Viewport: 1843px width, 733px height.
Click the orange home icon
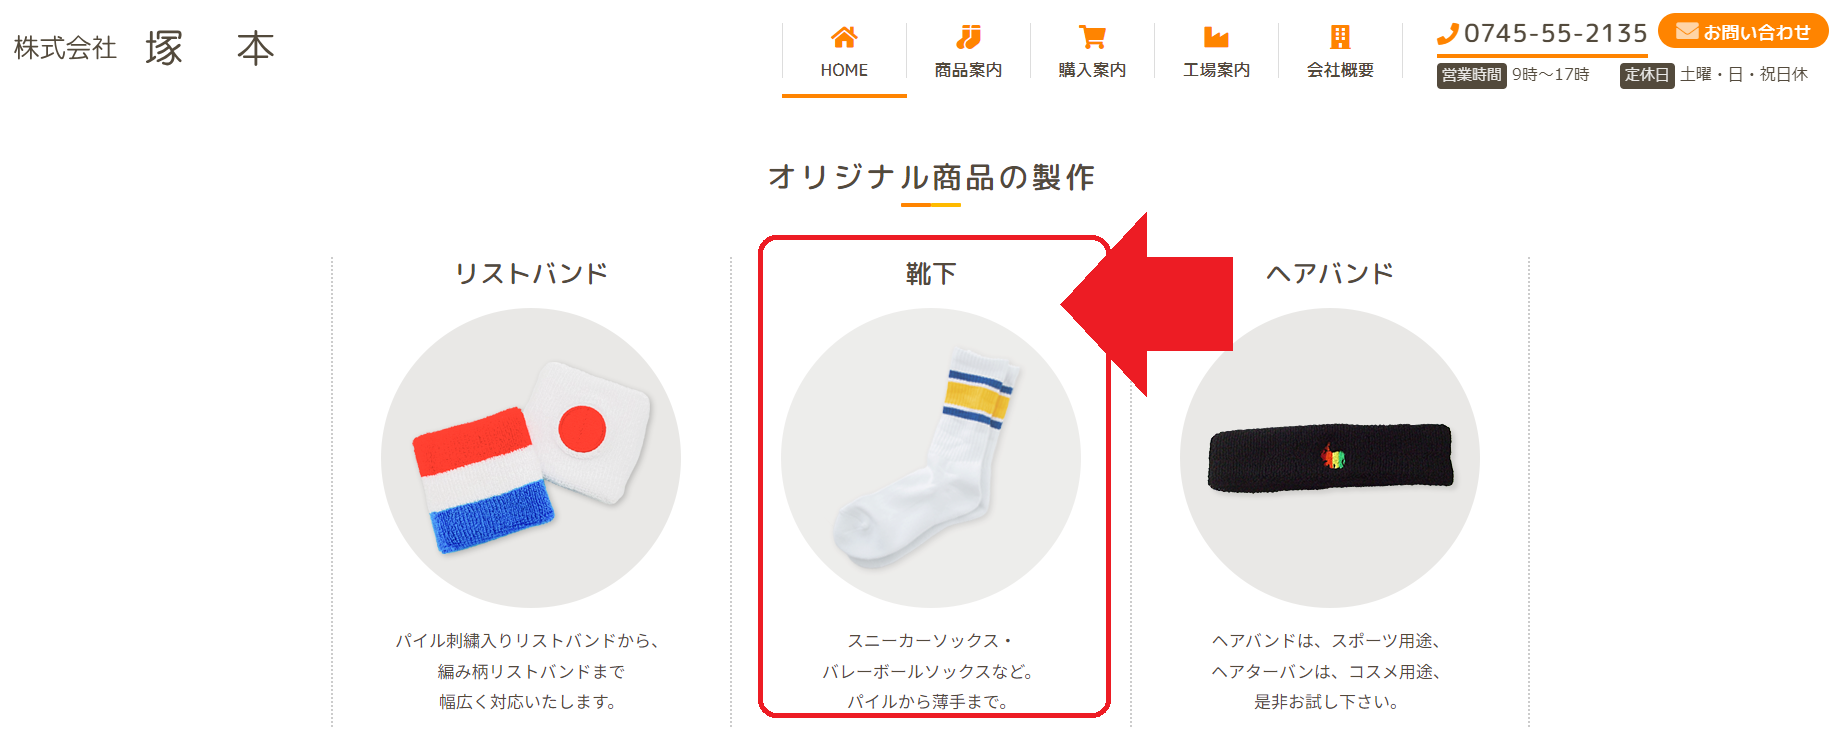pyautogui.click(x=844, y=38)
